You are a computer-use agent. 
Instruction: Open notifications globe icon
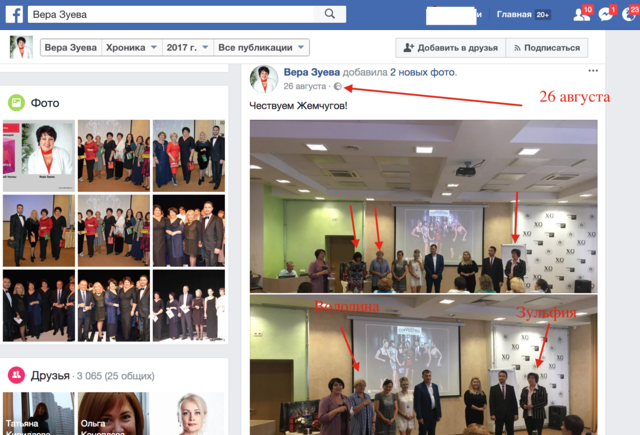click(x=630, y=14)
